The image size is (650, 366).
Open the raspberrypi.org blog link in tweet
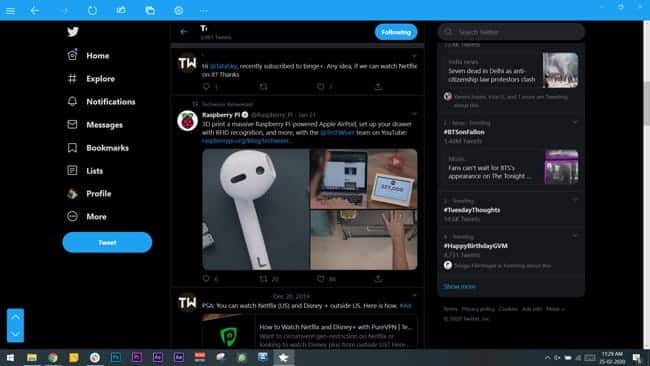[247, 141]
